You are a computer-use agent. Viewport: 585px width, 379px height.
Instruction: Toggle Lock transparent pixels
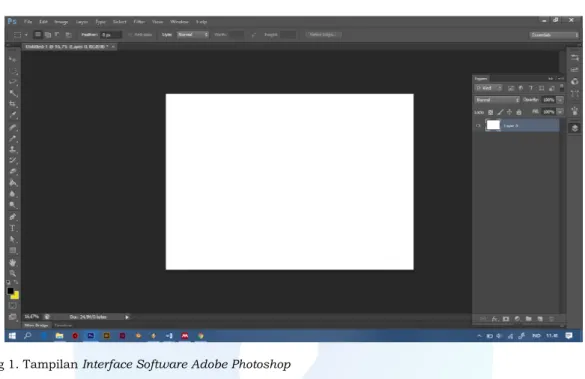point(491,112)
